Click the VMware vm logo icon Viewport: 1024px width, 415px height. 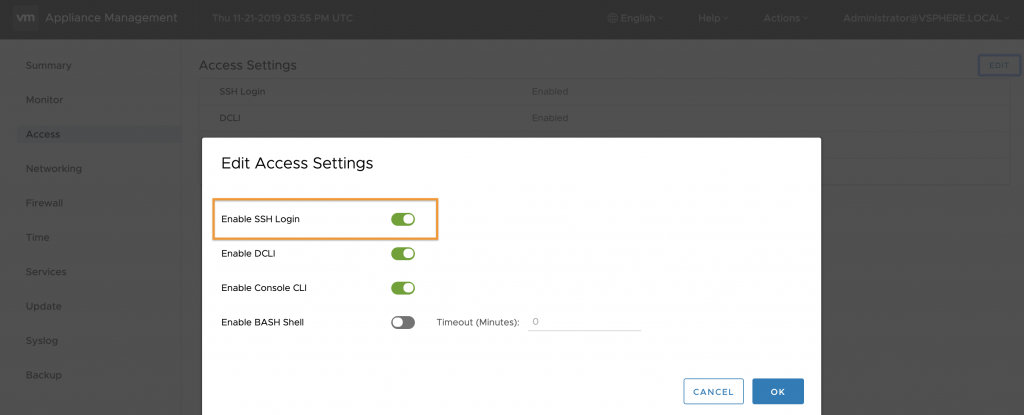pyautogui.click(x=25, y=18)
